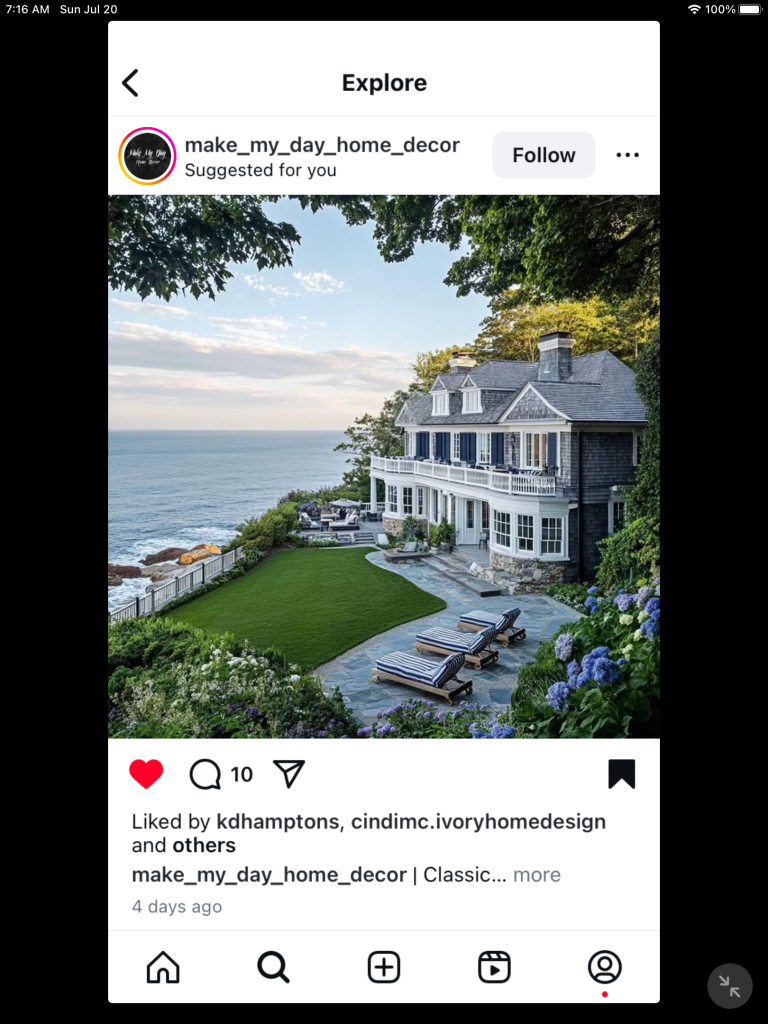This screenshot has height=1024, width=768.
Task: Open kdhamptons profile from likes
Action: coord(278,822)
